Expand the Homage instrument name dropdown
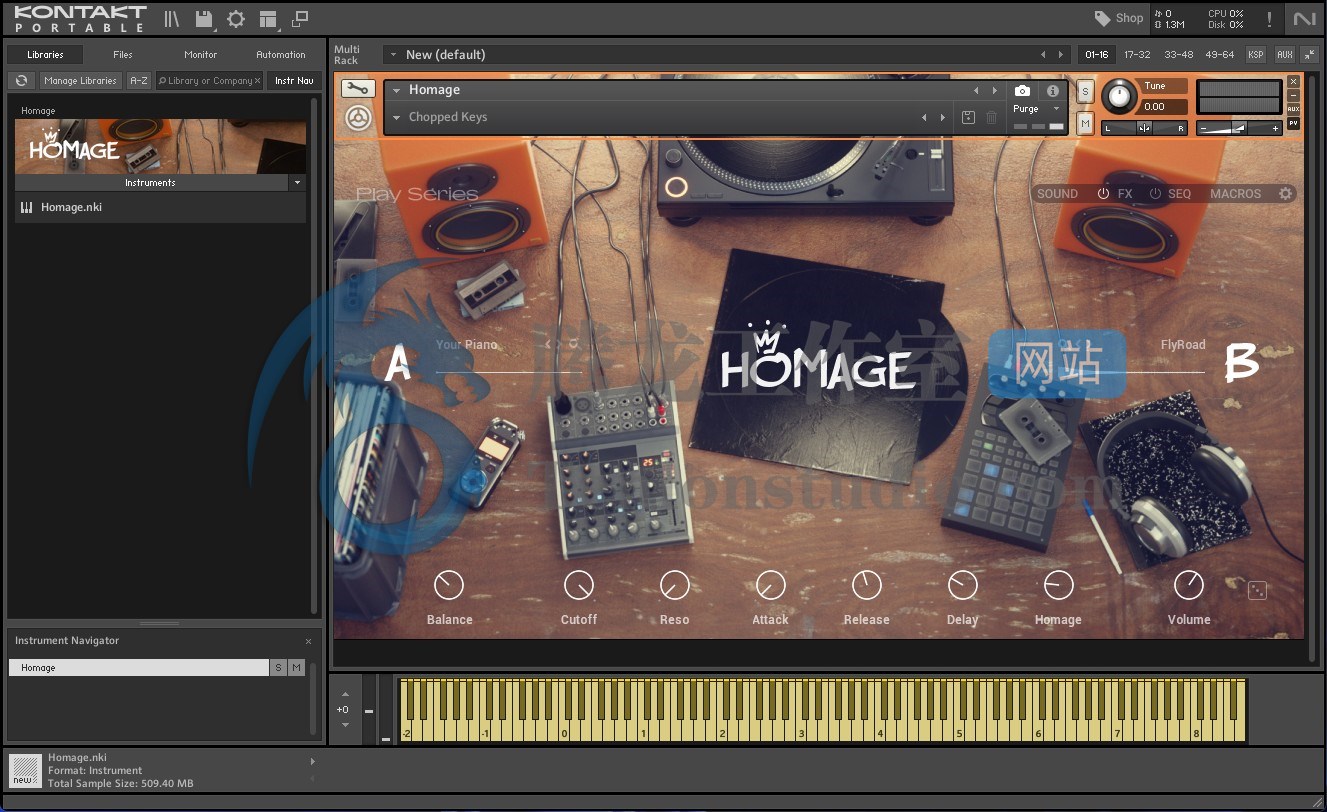The image size is (1327, 812). [x=397, y=90]
